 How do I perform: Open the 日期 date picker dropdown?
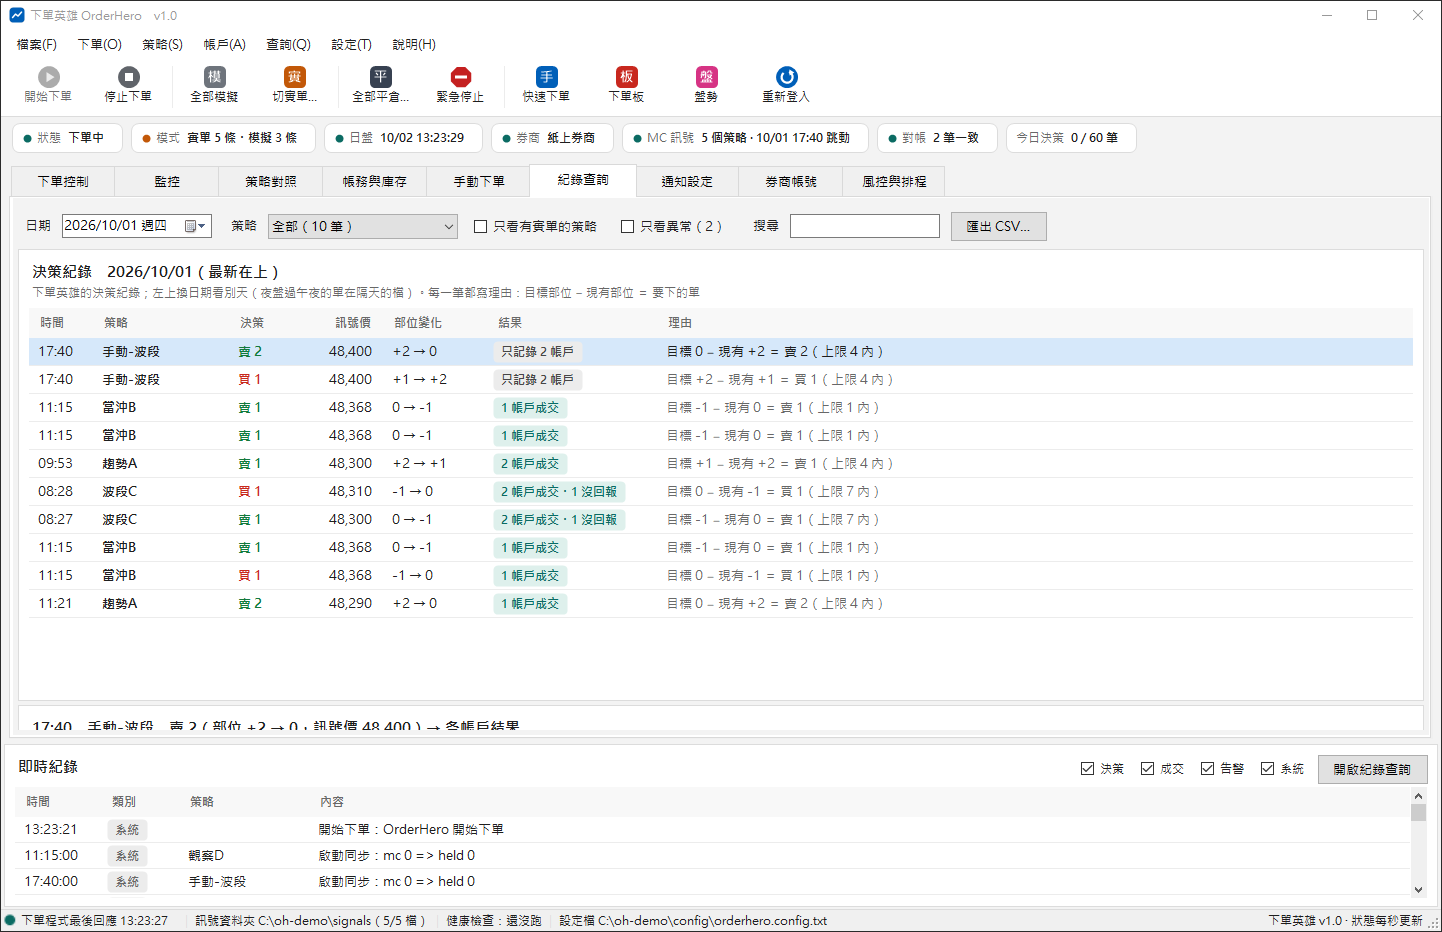195,226
